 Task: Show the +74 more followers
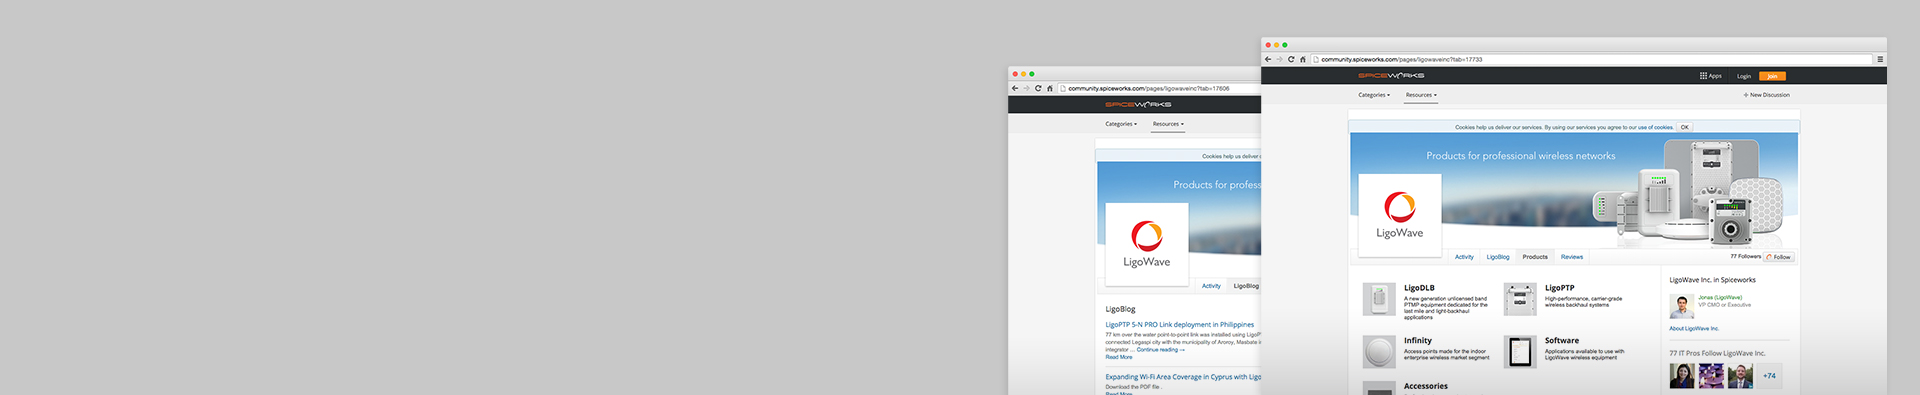pos(1769,376)
